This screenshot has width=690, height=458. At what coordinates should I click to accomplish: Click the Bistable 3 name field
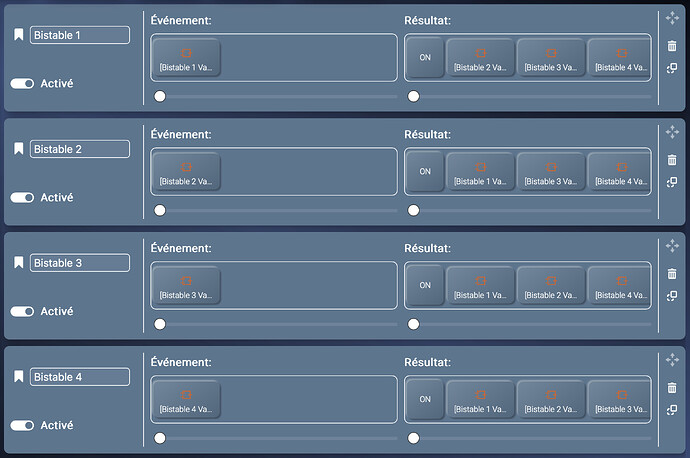pyautogui.click(x=80, y=263)
